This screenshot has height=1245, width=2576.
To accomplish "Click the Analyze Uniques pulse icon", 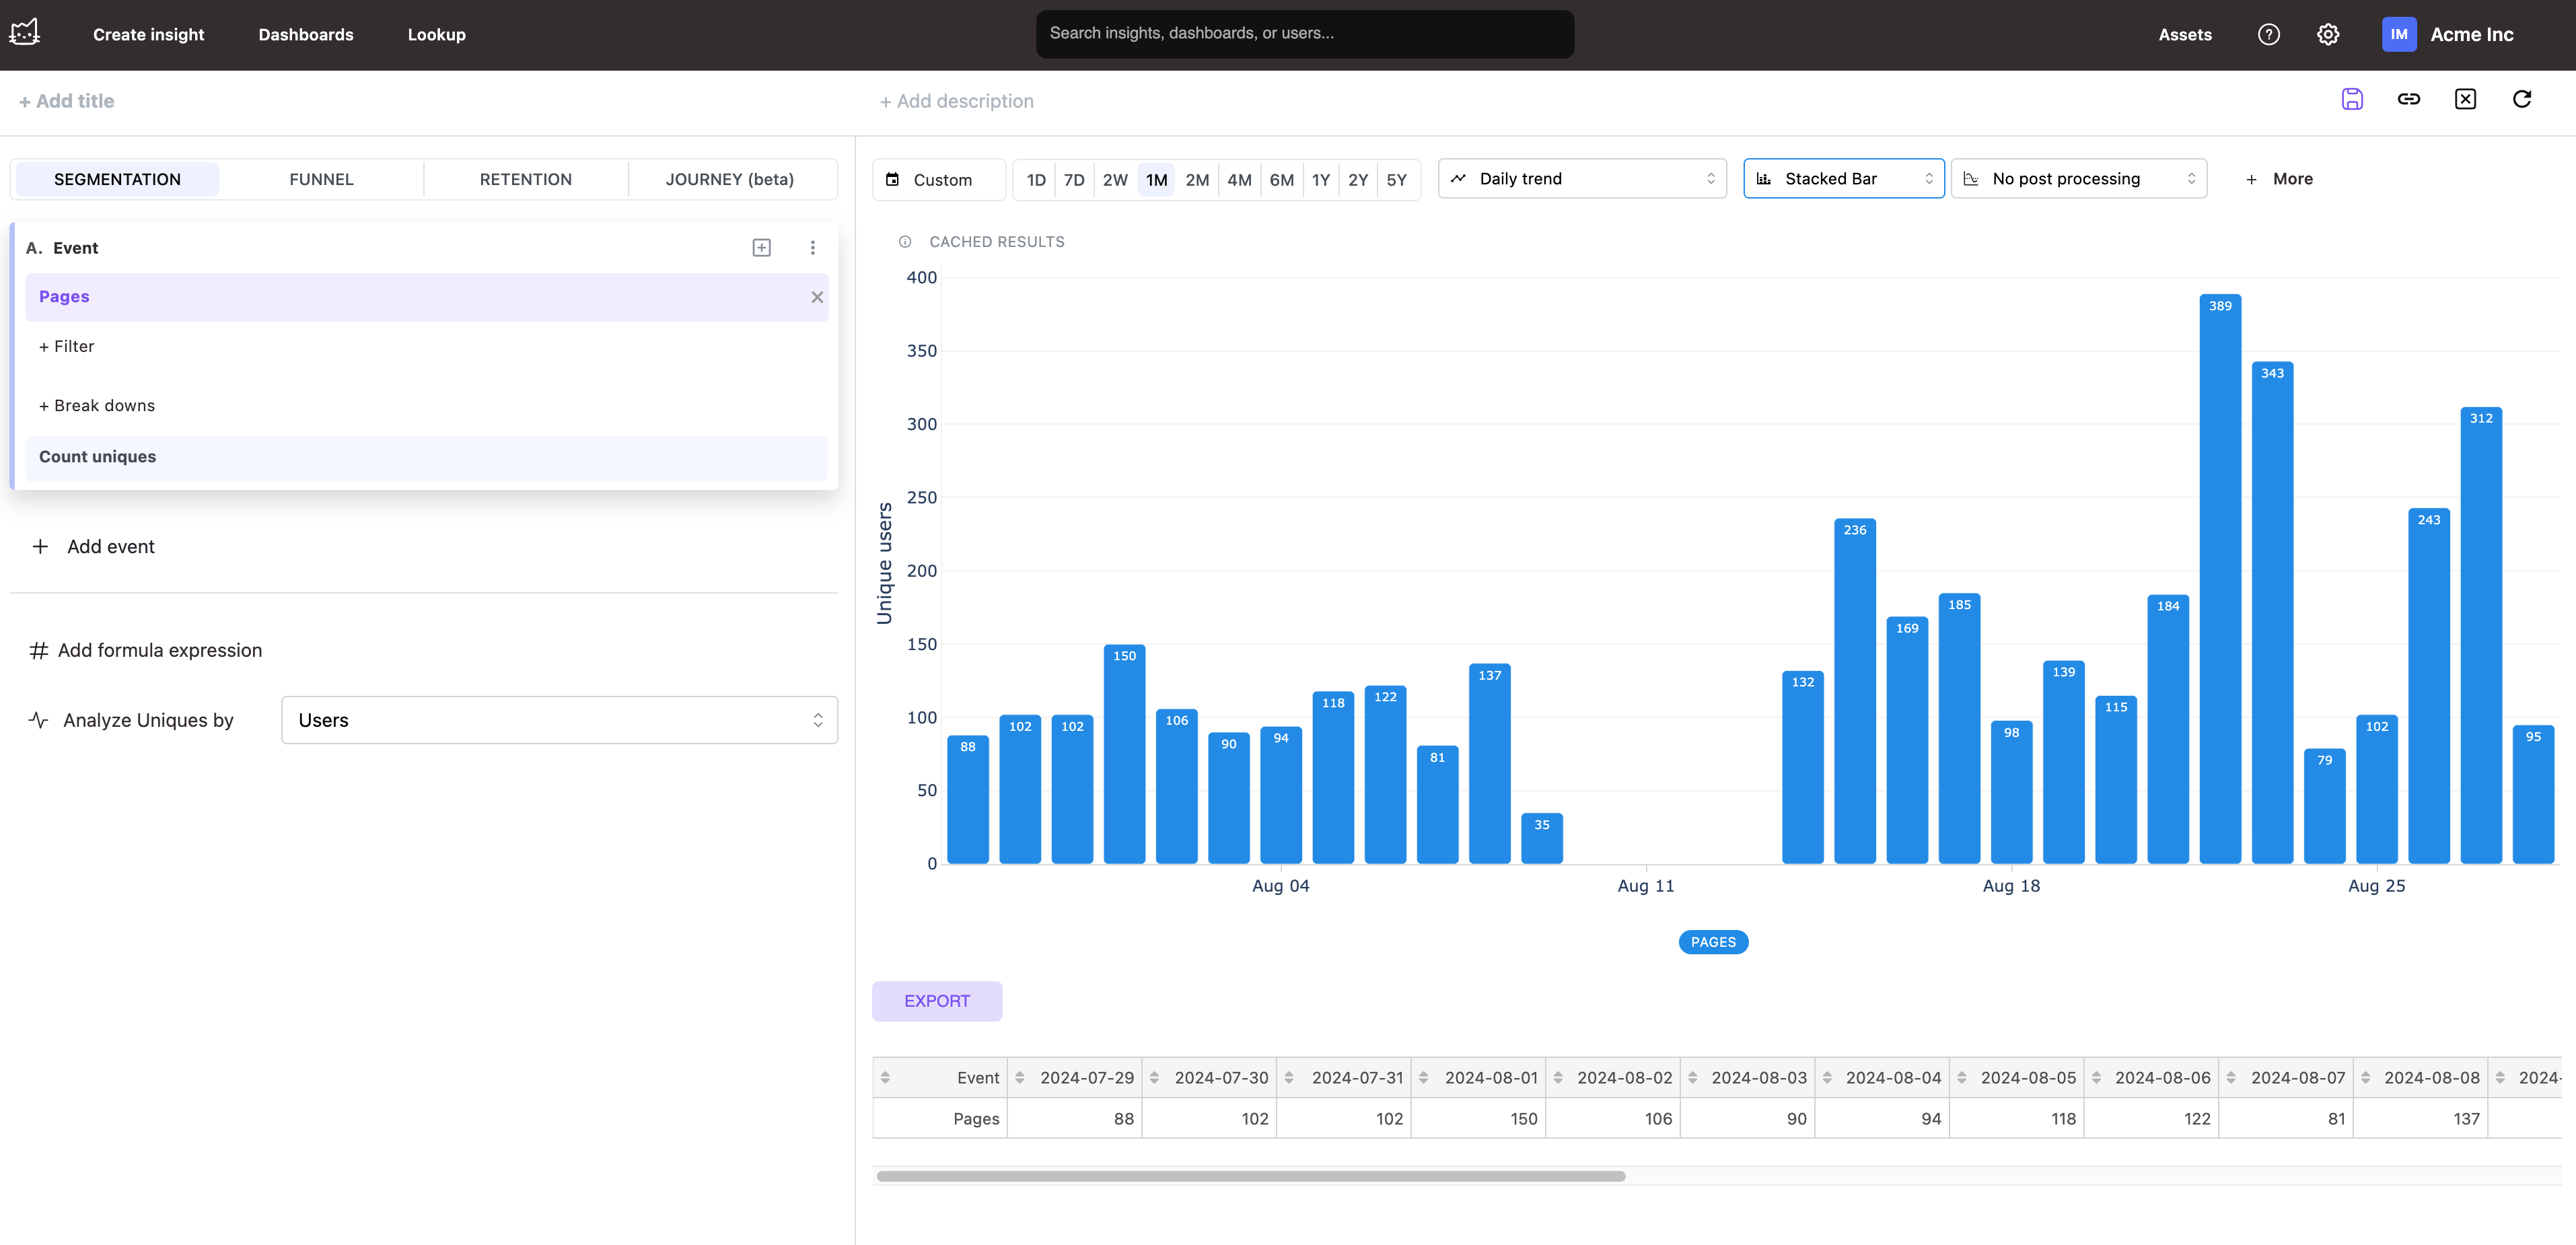I will click(39, 720).
